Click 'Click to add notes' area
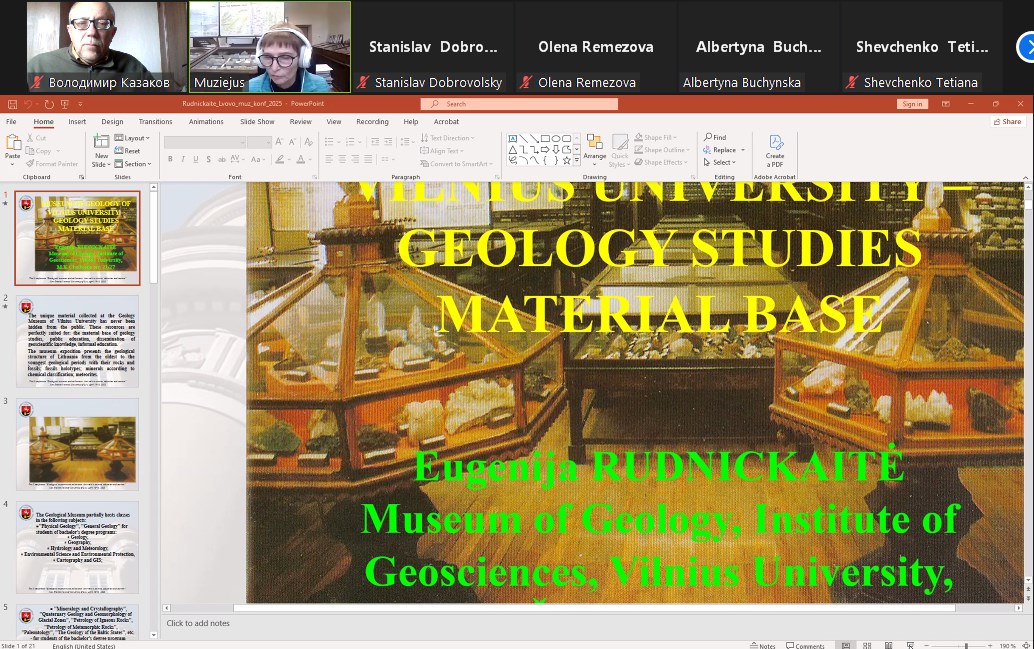The image size is (1034, 649). [198, 623]
